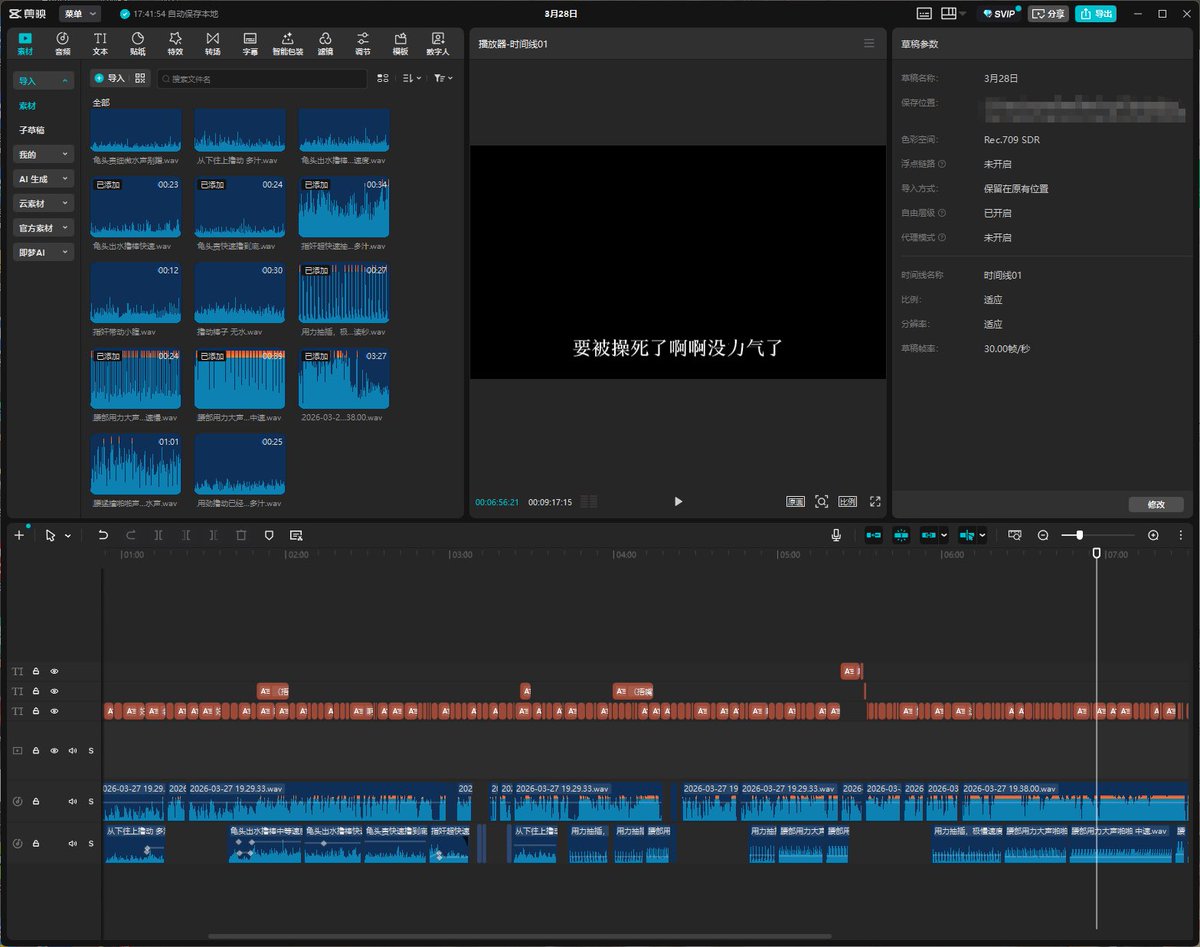Open the 菜单 dropdown menu
The width and height of the screenshot is (1200, 947).
tap(80, 14)
